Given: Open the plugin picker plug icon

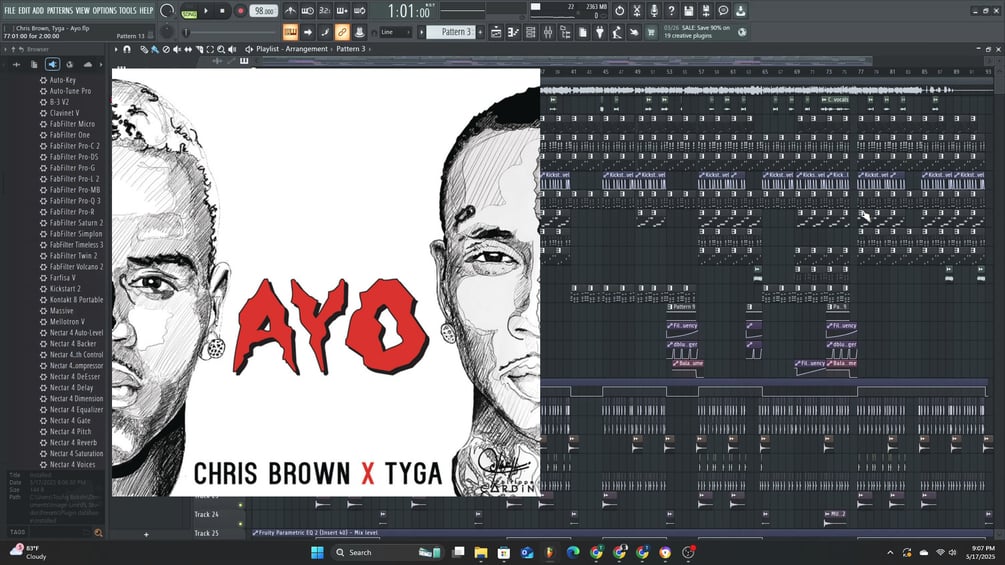Looking at the screenshot, I should (600, 32).
